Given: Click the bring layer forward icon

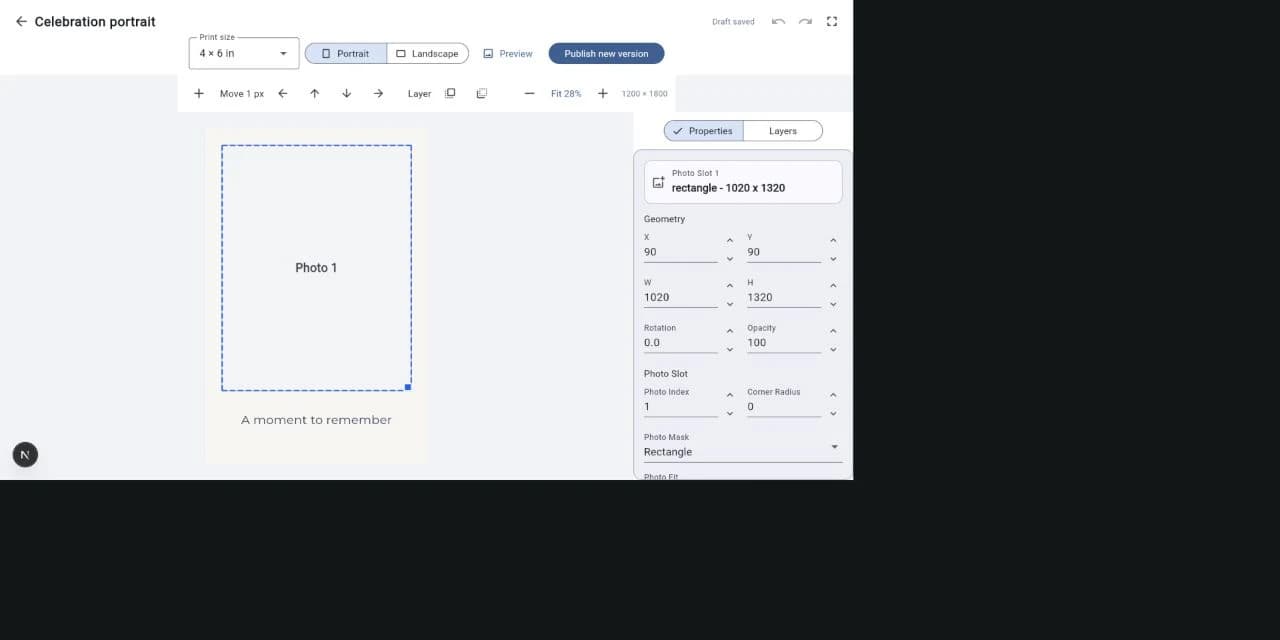Looking at the screenshot, I should pos(450,93).
